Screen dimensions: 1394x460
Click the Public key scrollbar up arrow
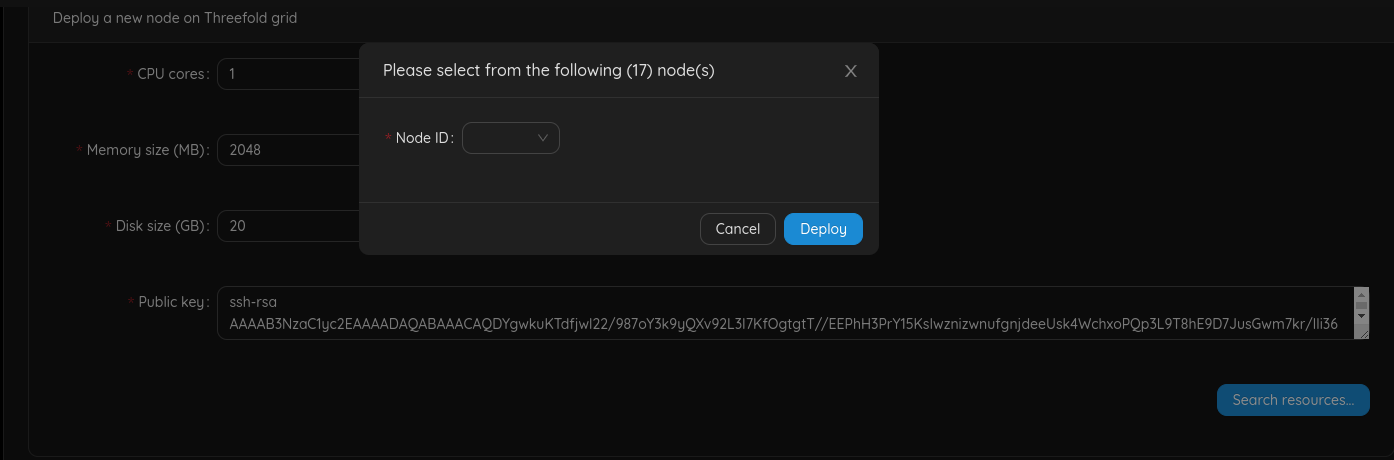(1360, 295)
